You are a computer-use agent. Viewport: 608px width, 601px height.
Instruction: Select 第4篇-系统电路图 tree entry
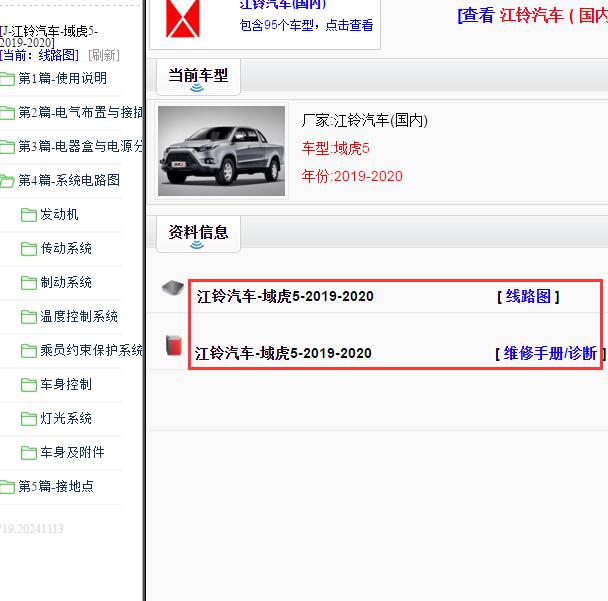pyautogui.click(x=69, y=180)
